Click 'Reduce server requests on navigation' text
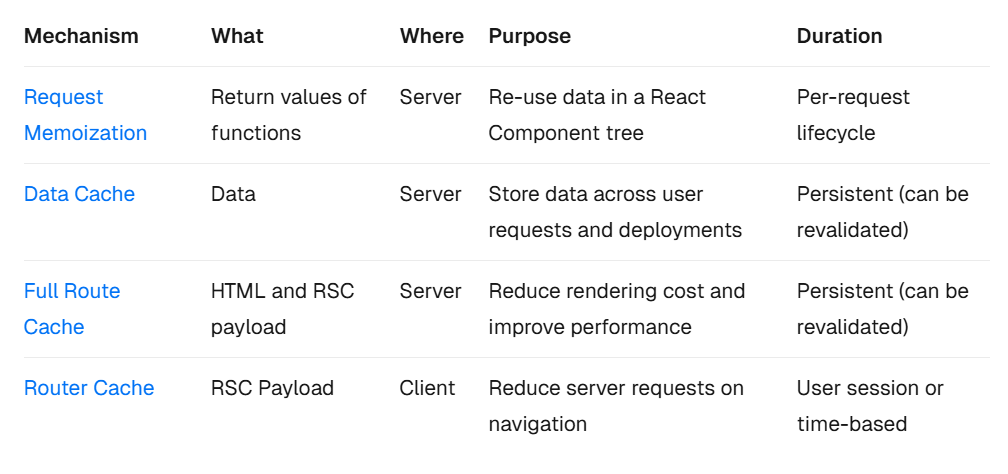This screenshot has height=474, width=1008. [x=616, y=406]
